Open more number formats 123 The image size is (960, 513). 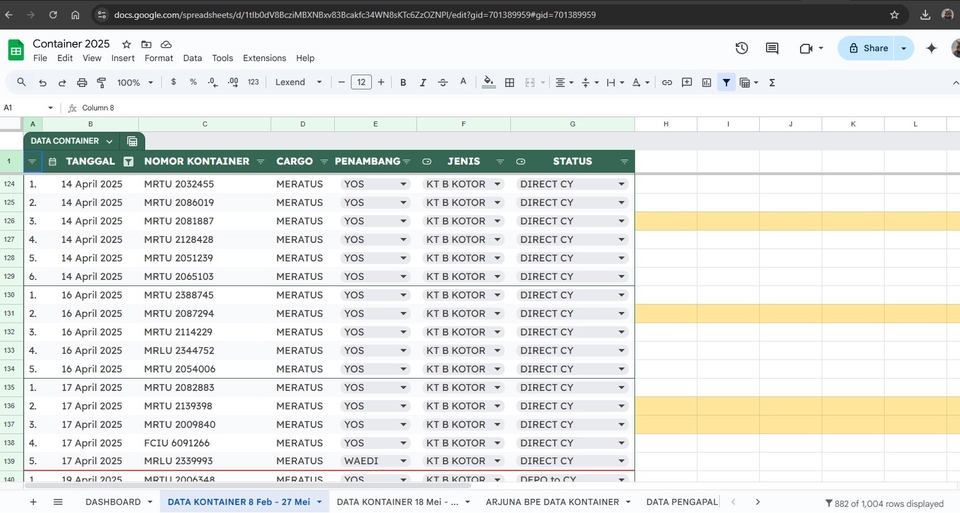point(253,82)
